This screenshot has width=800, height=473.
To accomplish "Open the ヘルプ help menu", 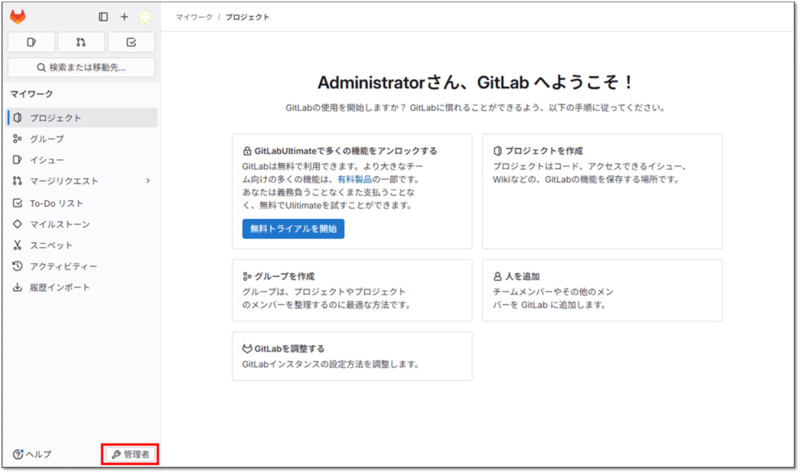I will 32,454.
